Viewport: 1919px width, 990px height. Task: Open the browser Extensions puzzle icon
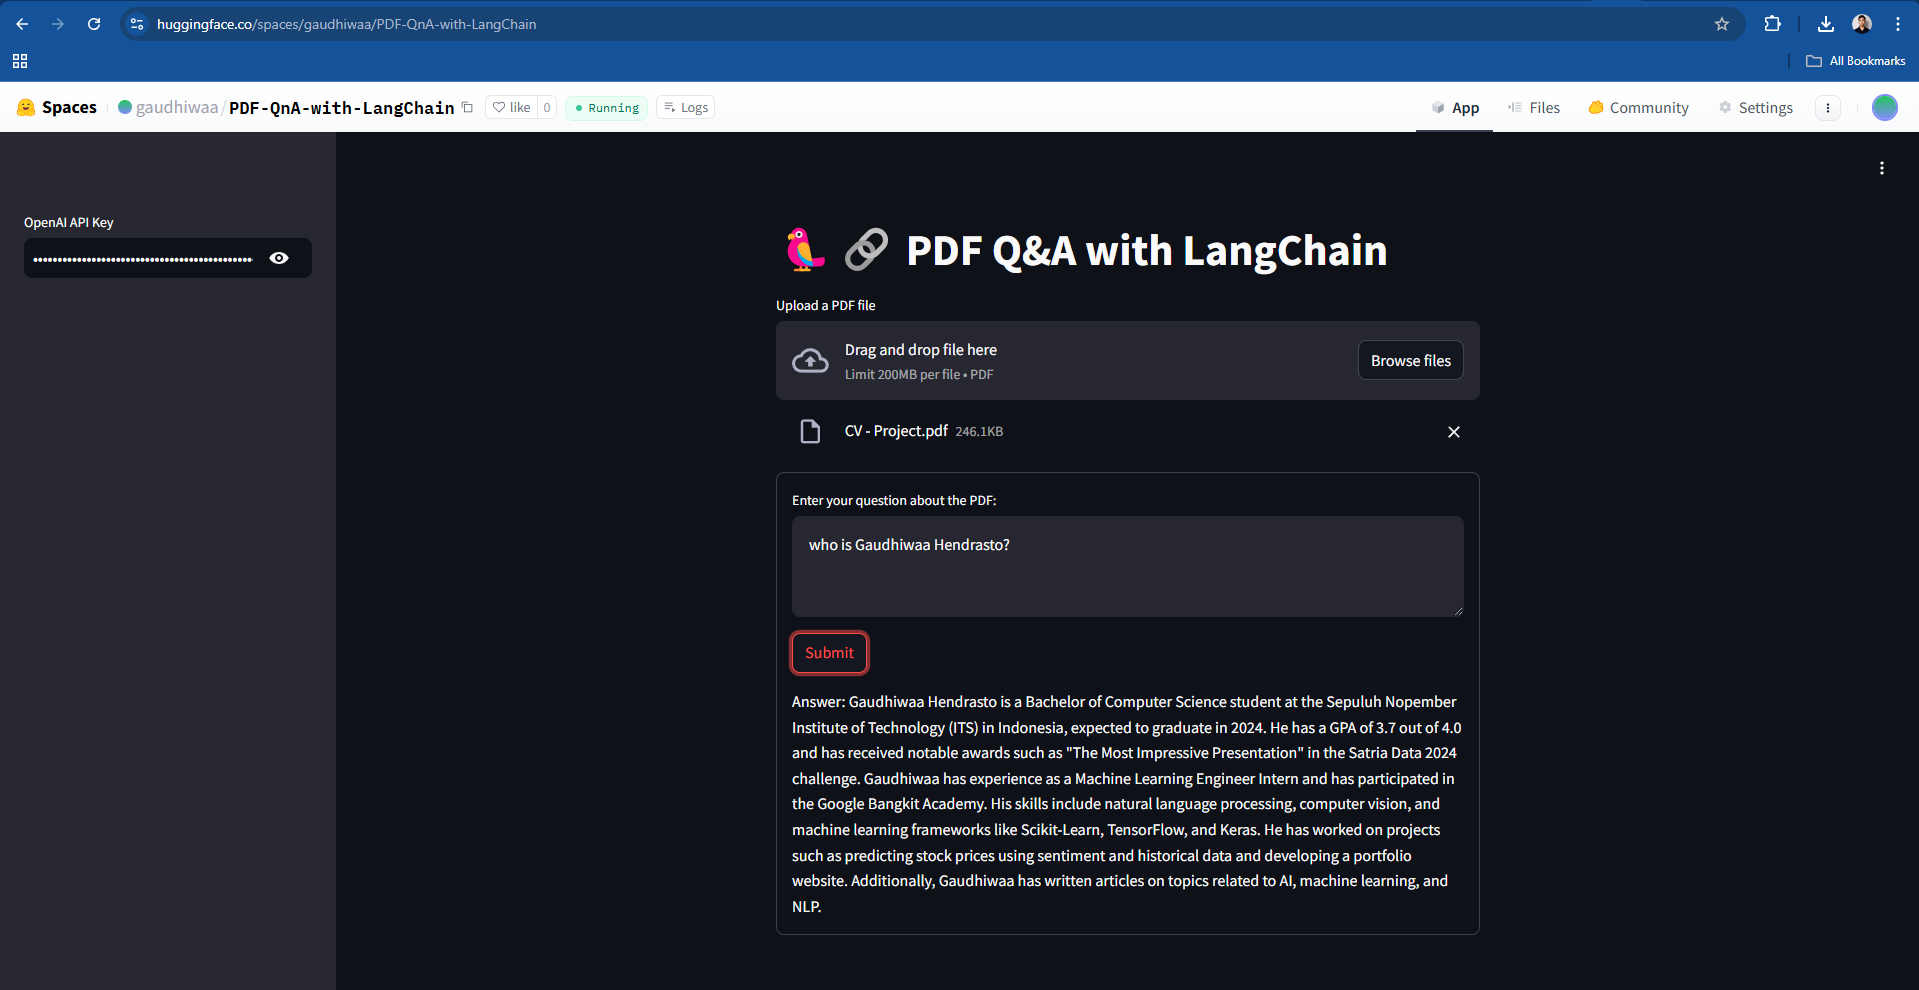tap(1772, 24)
